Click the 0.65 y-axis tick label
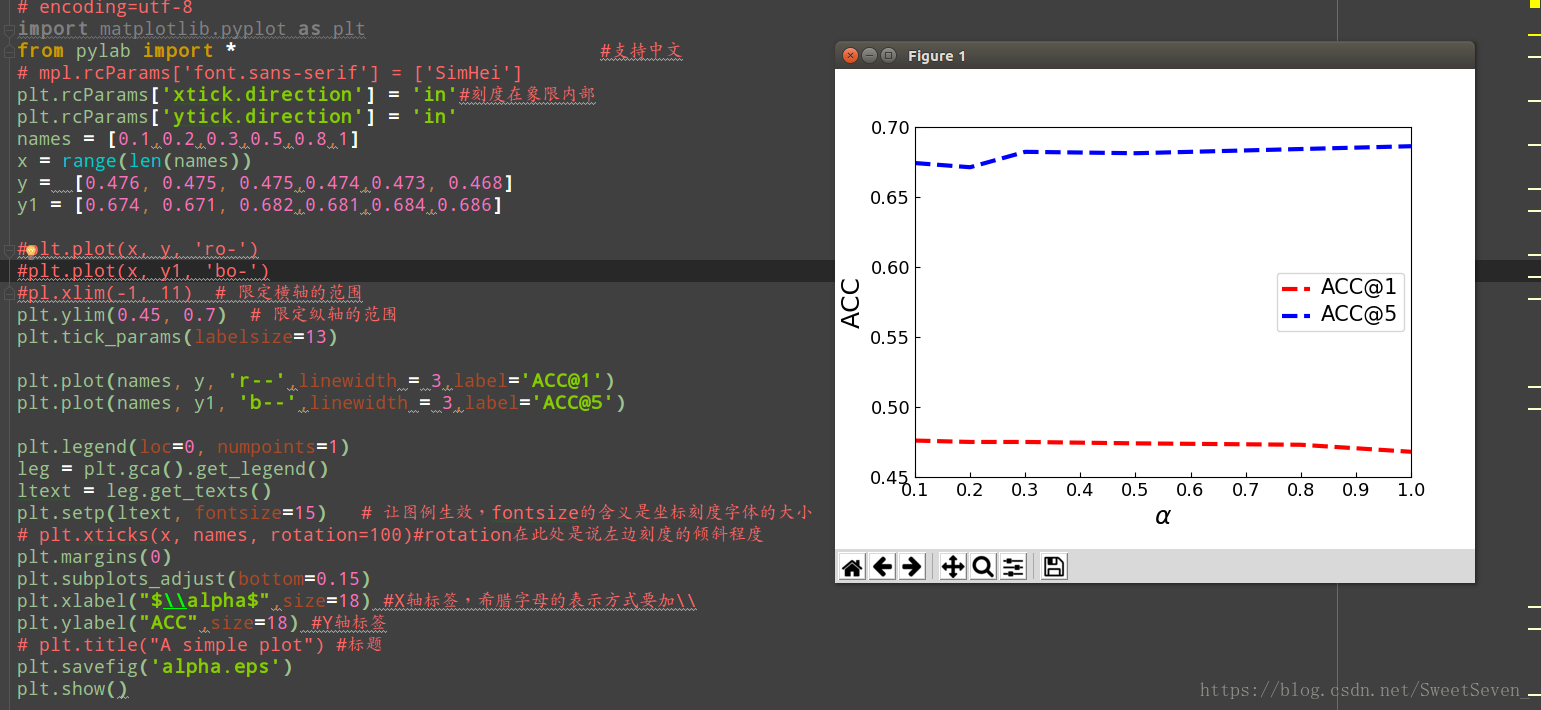 890,198
